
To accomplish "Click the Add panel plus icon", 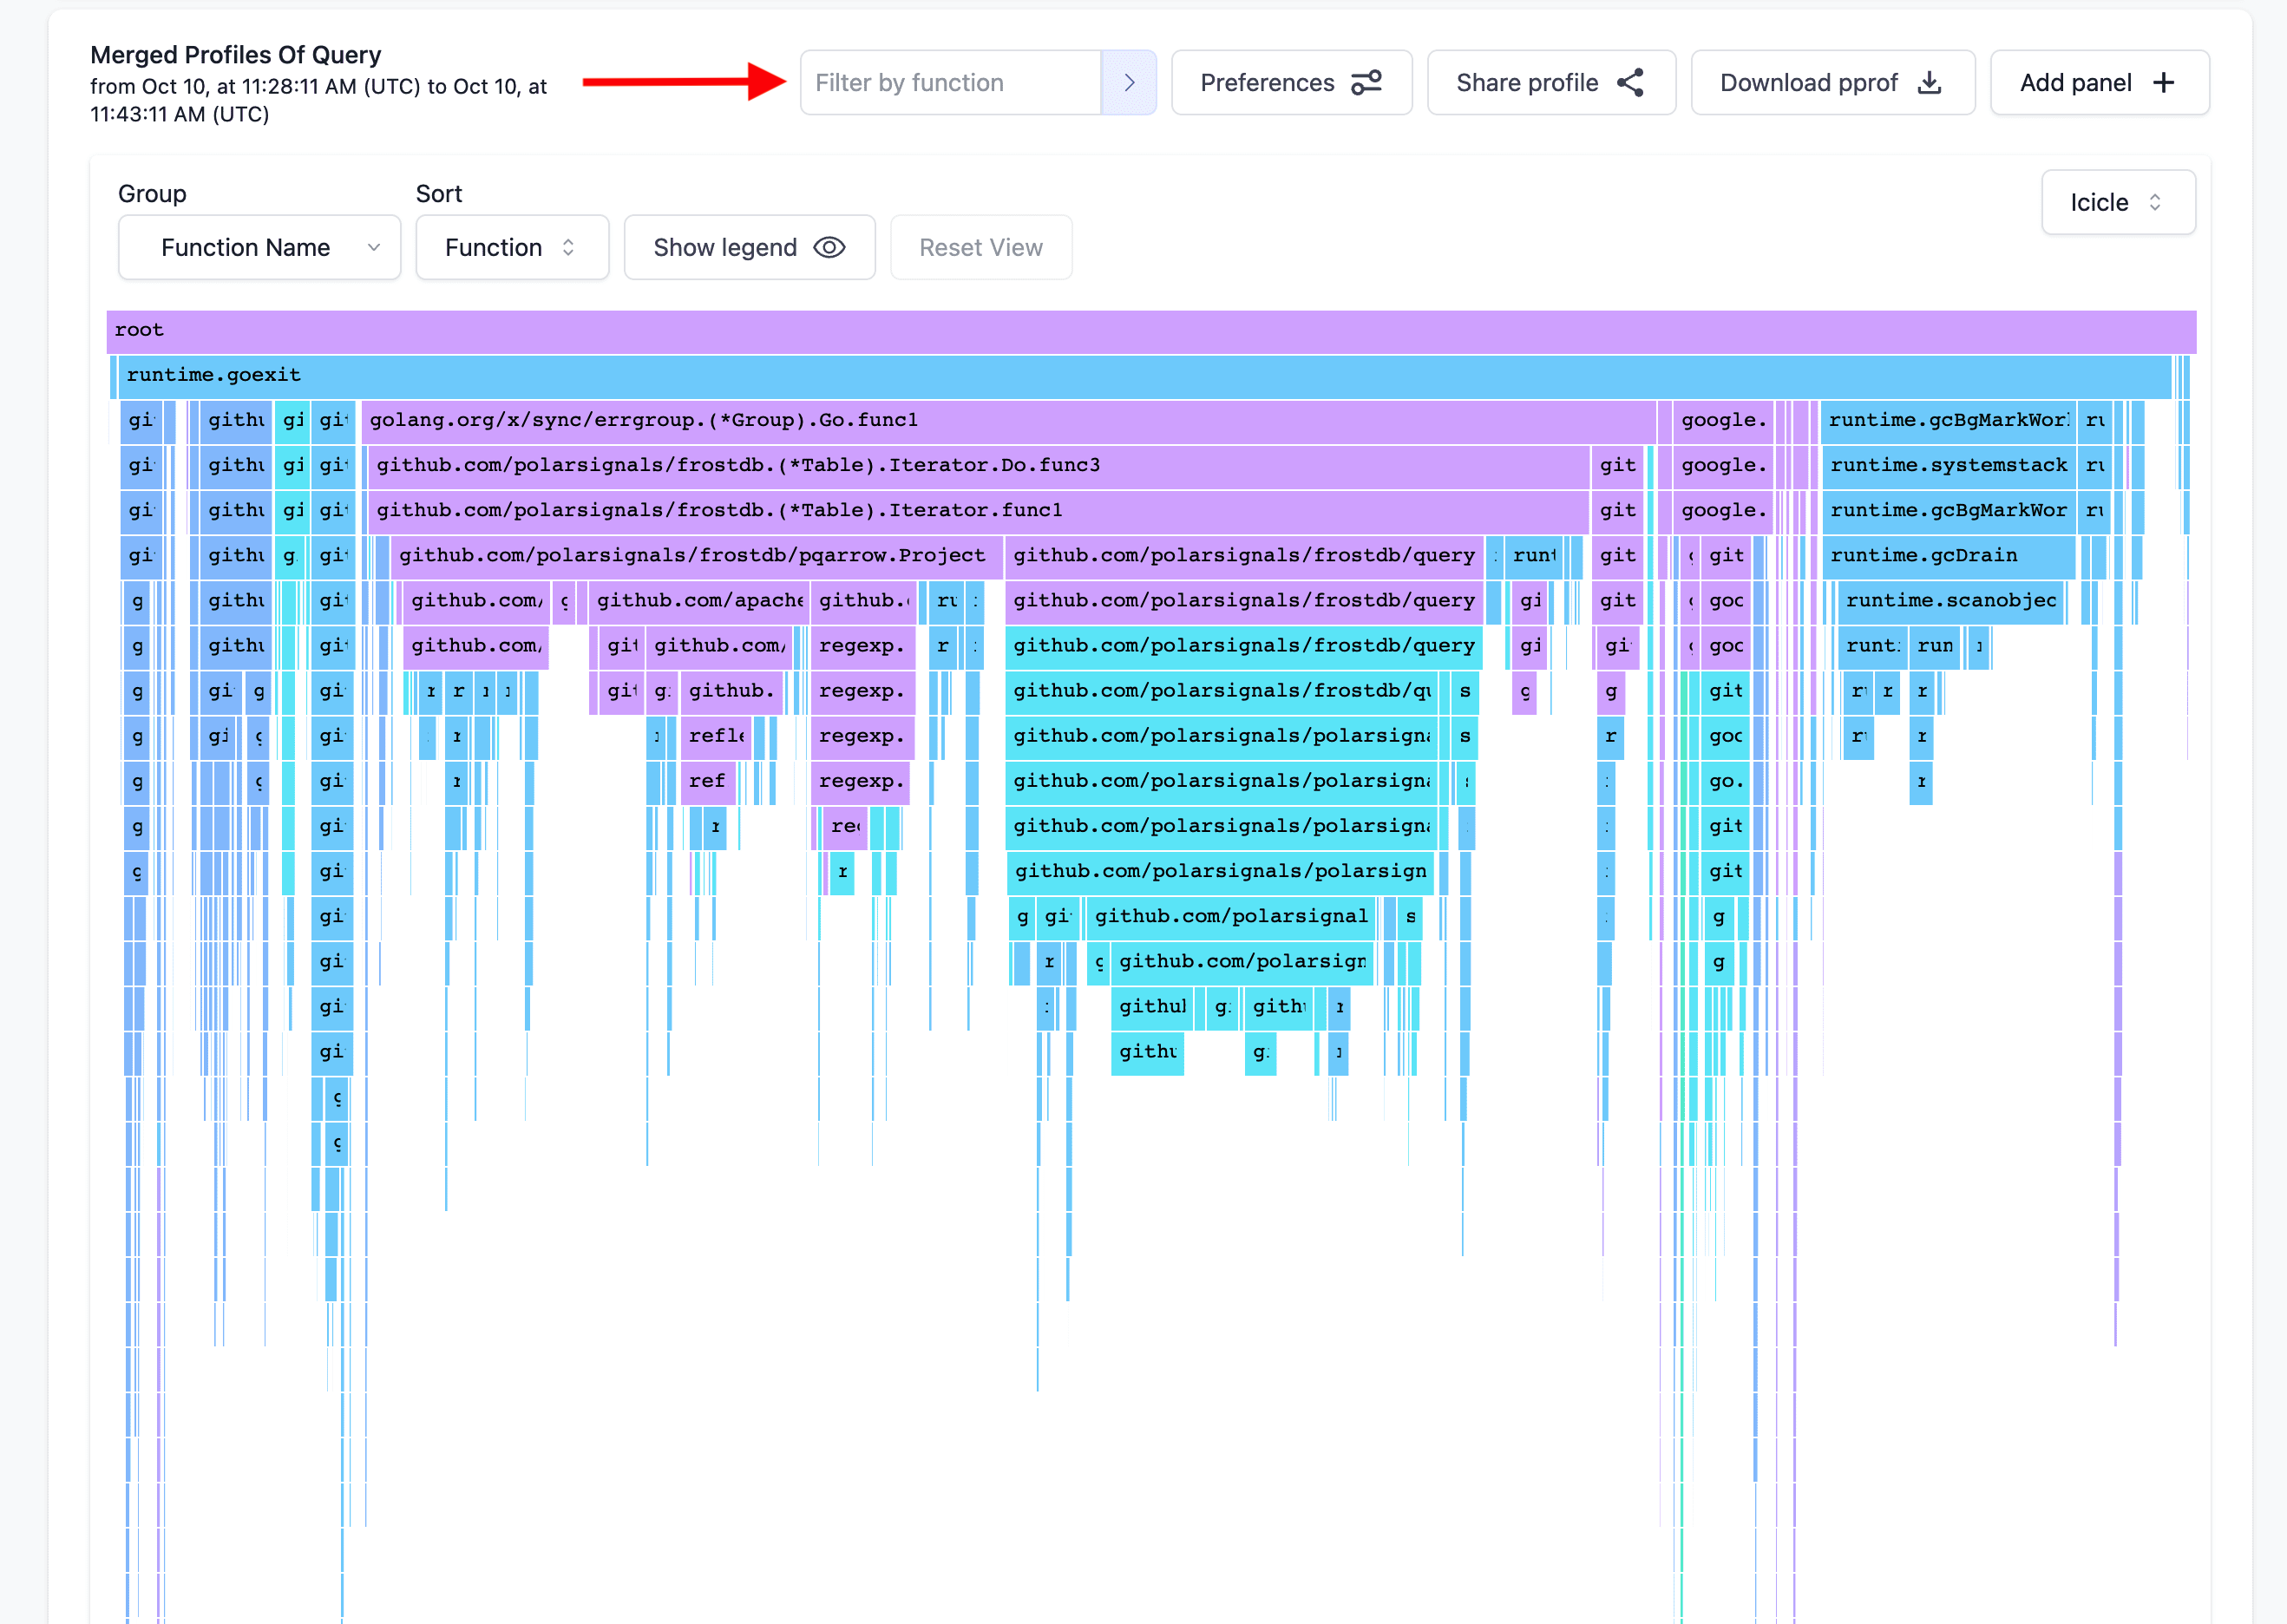I will (x=2163, y=83).
